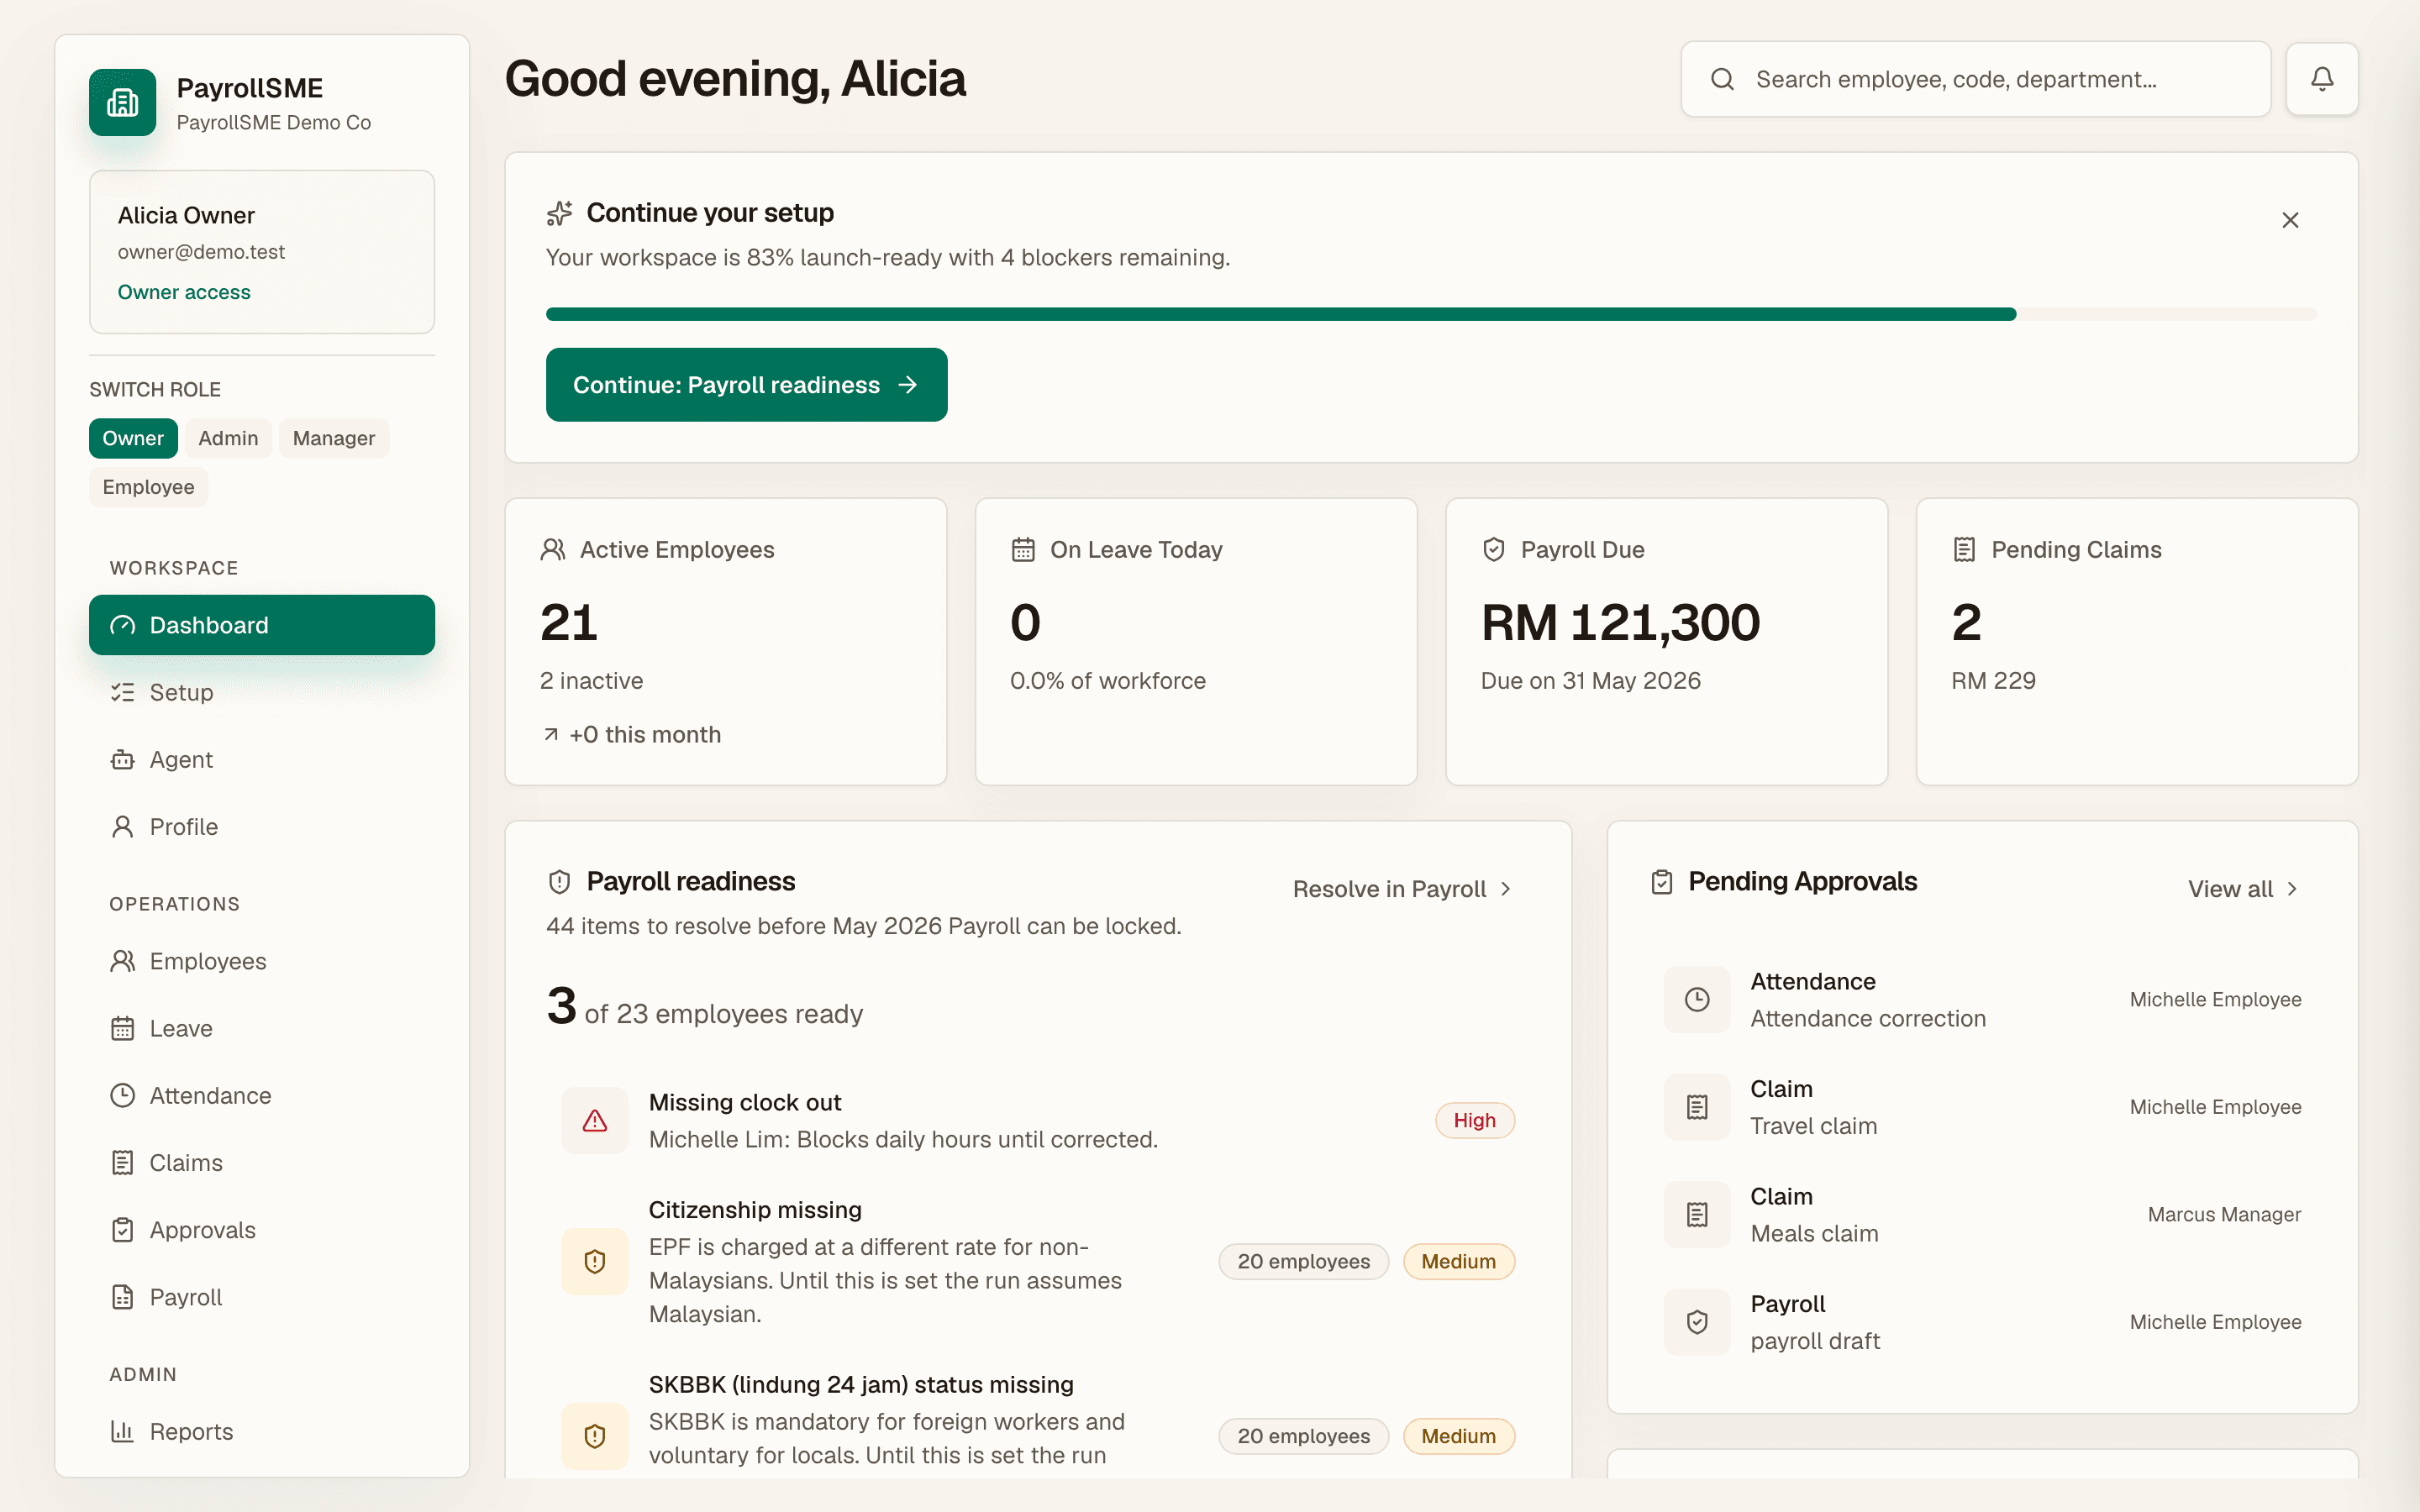Click the Missing clock out warning triangle icon
This screenshot has height=1512, width=2420.
click(x=595, y=1121)
